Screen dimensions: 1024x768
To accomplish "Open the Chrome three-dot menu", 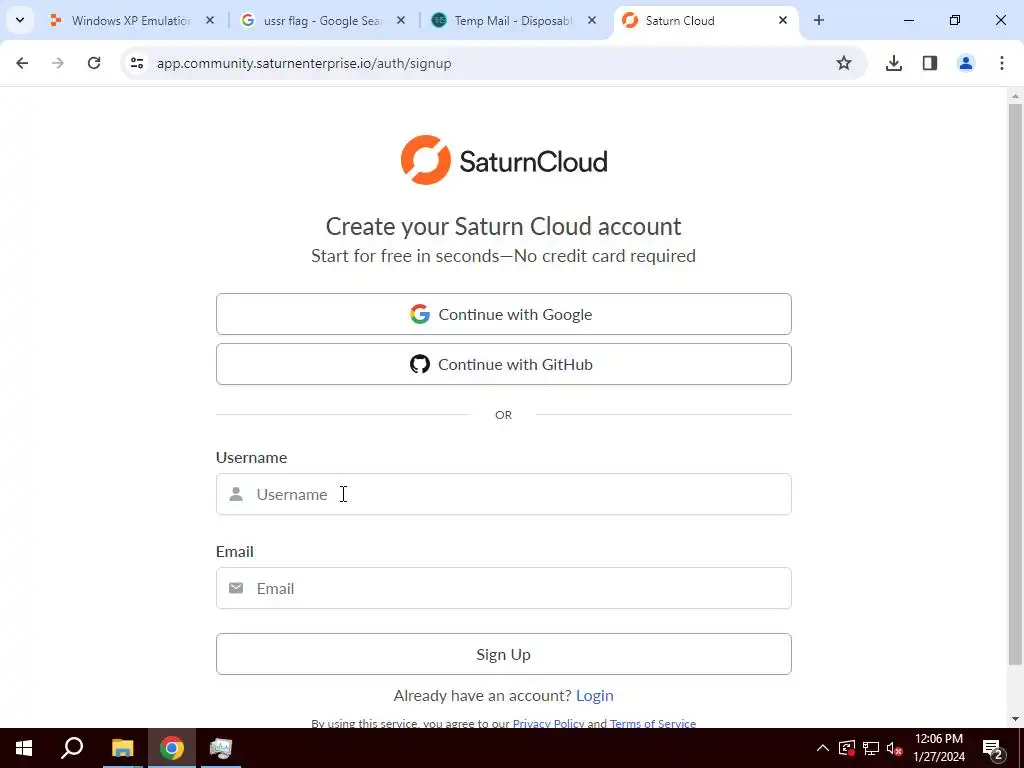I will 1002,63.
